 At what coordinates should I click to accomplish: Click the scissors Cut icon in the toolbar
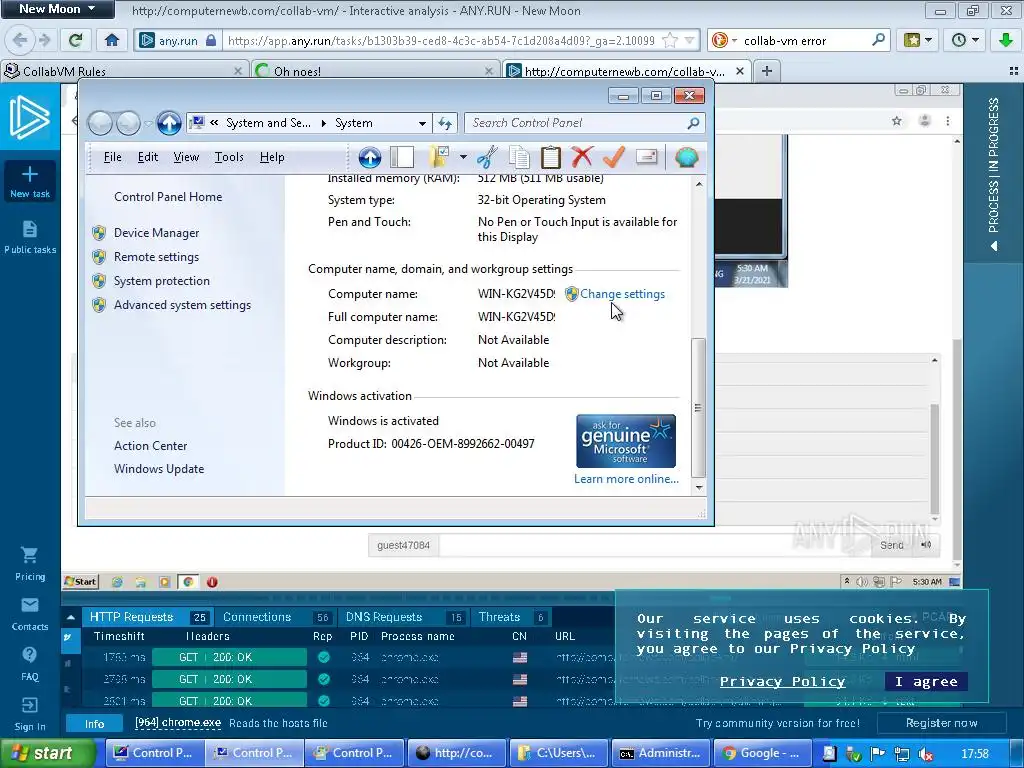tap(487, 157)
